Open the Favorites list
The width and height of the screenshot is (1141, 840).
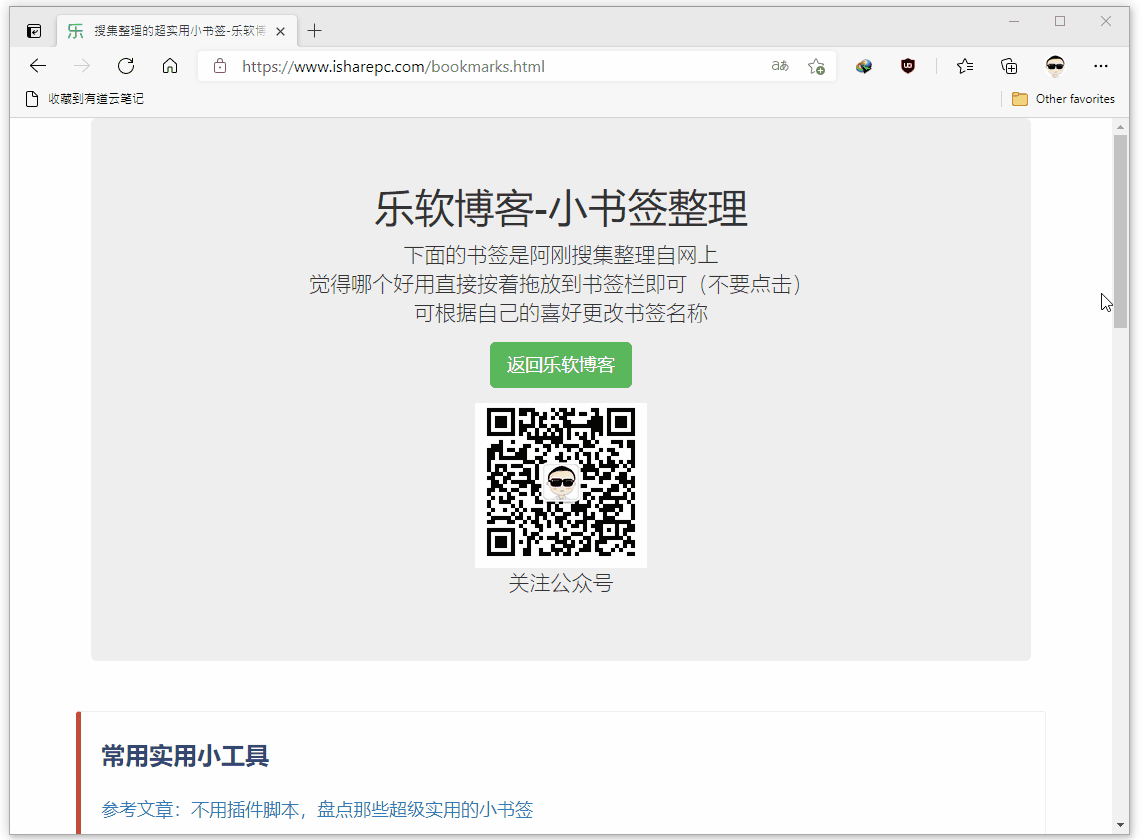(965, 66)
